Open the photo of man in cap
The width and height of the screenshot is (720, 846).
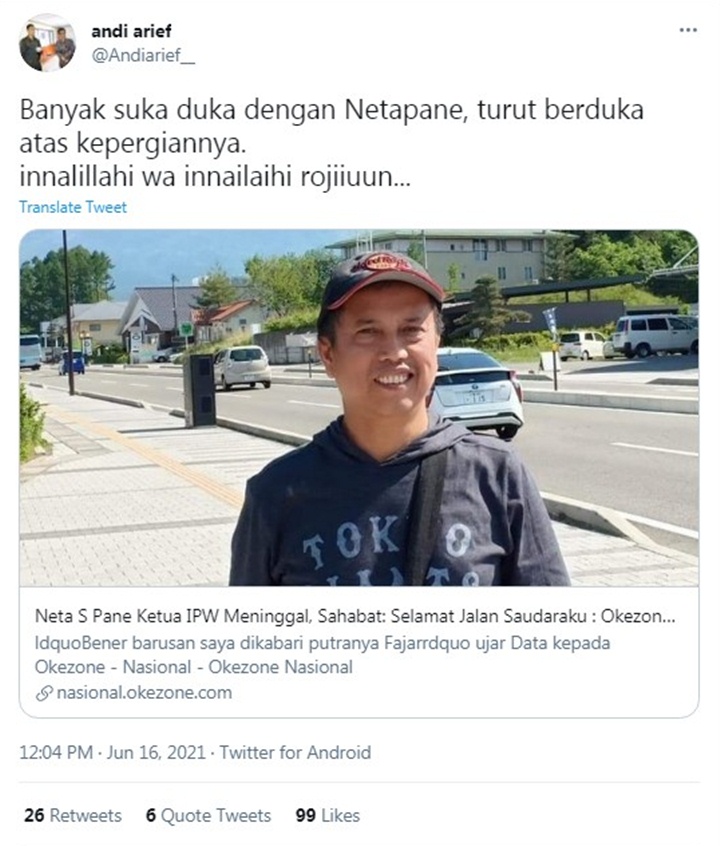(359, 408)
